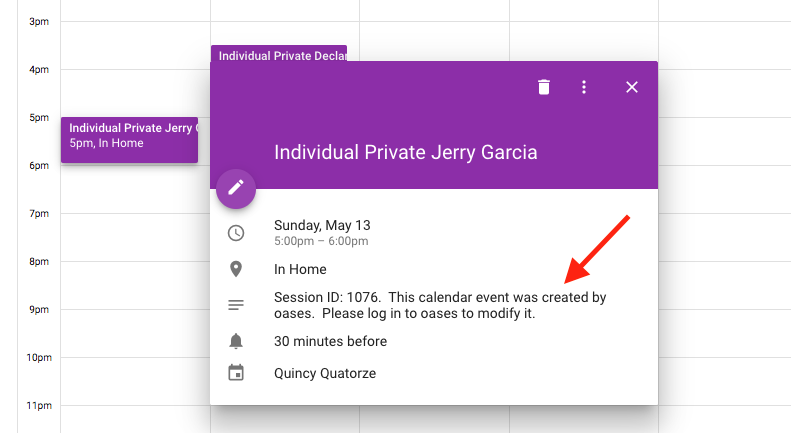The height and width of the screenshot is (433, 791).
Task: Click the 11pm time label
Action: pos(39,405)
